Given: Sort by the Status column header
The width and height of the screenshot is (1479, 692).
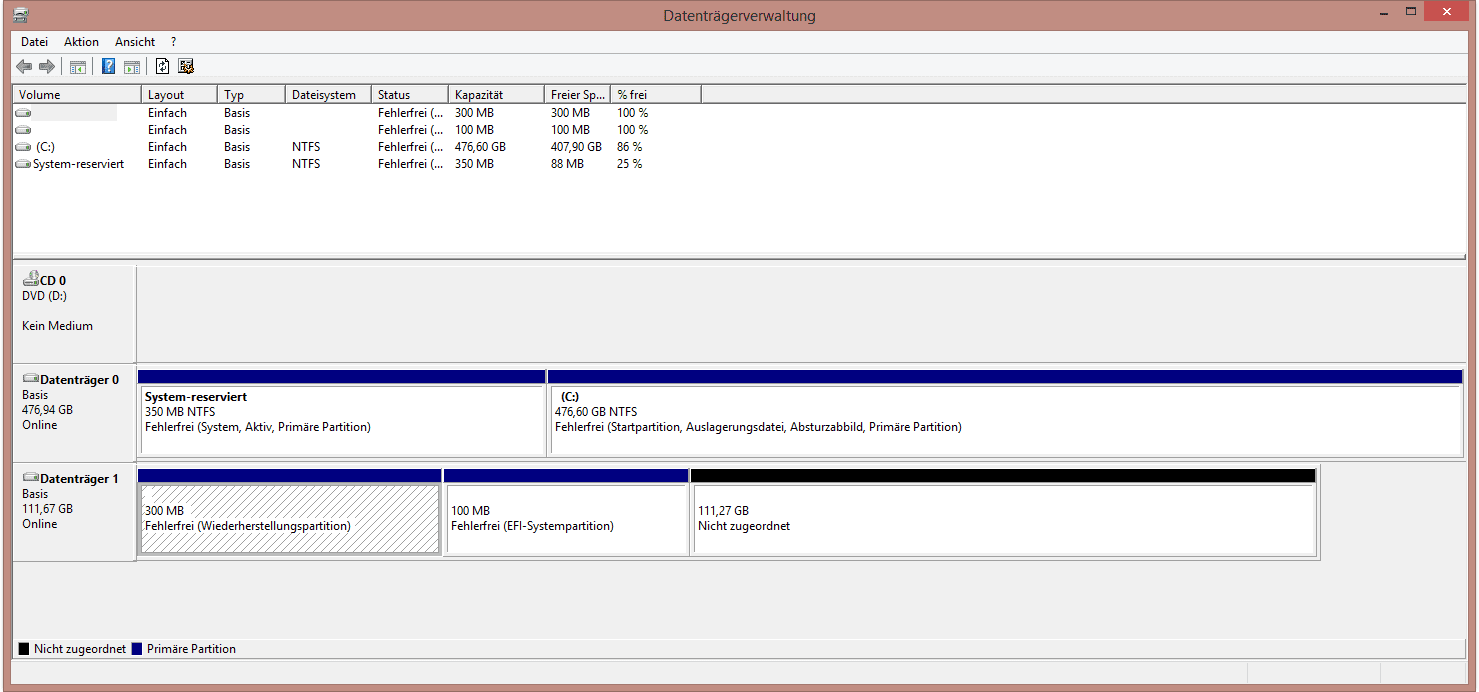Looking at the screenshot, I should 411,94.
